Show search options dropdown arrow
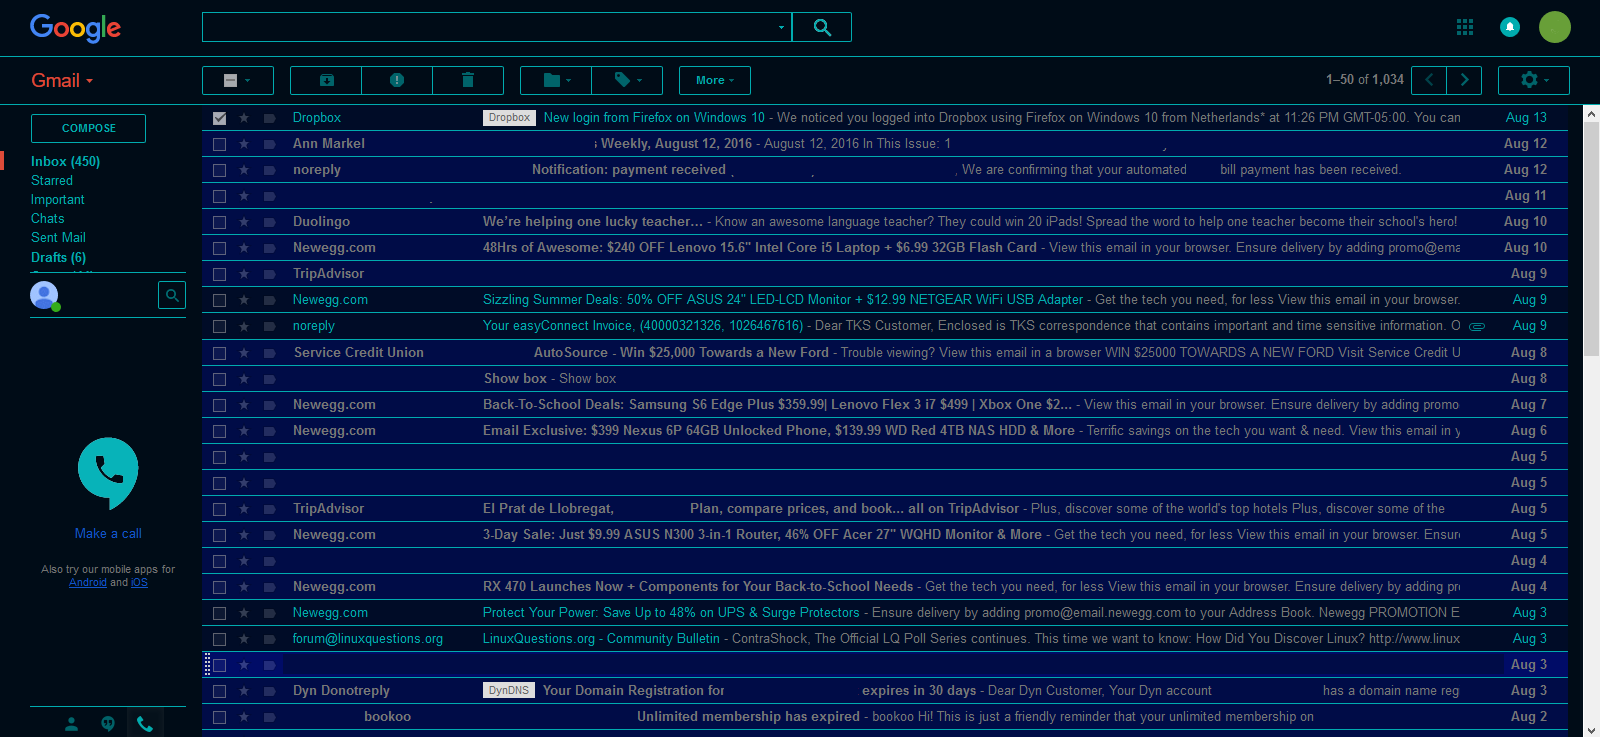The image size is (1600, 737). 781,27
